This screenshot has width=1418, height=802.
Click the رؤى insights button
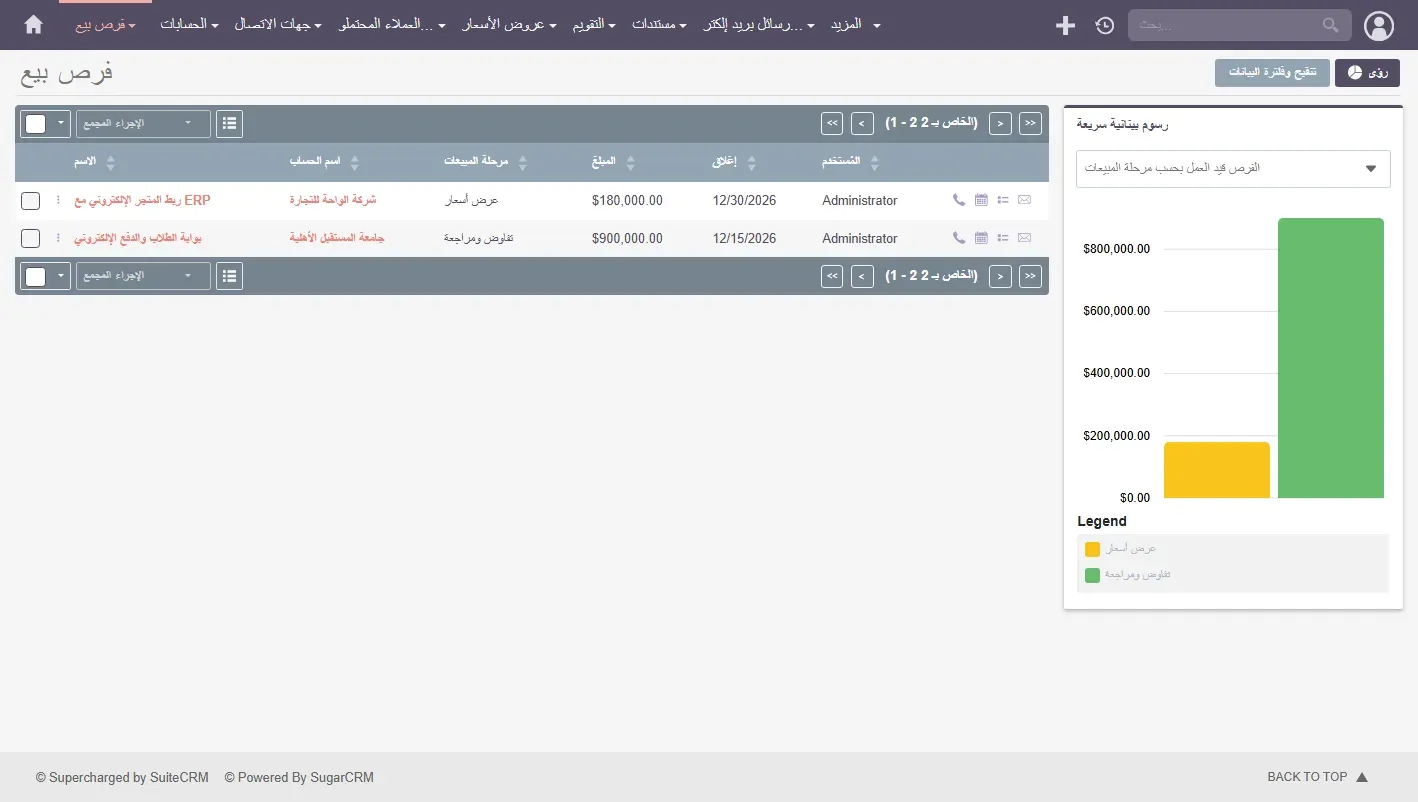click(1367, 73)
